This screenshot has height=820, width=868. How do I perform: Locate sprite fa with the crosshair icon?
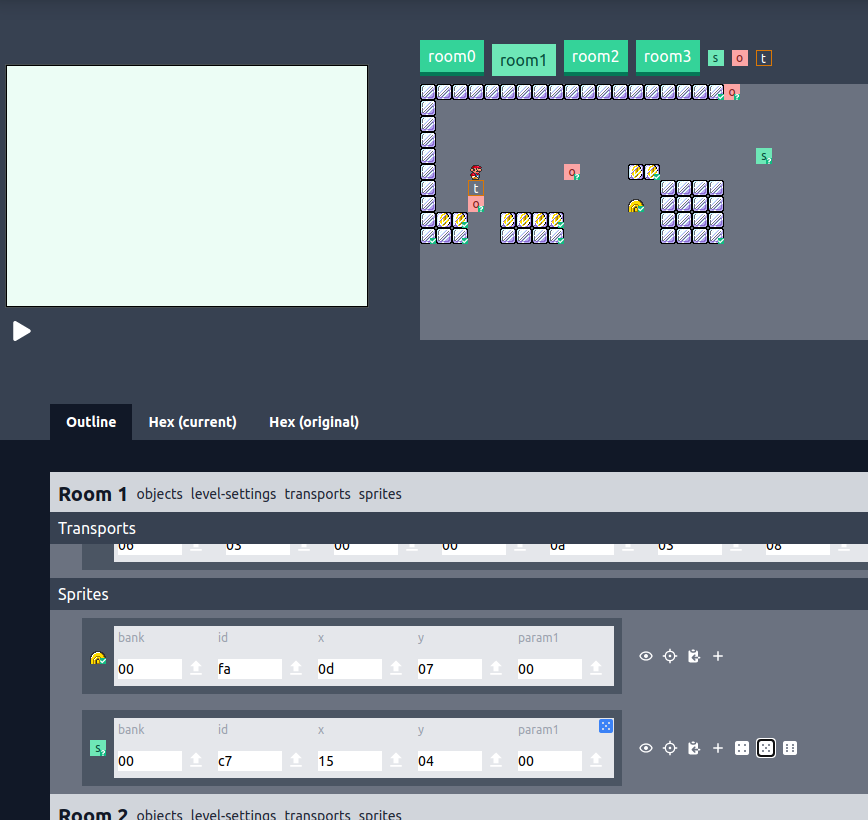click(670, 656)
